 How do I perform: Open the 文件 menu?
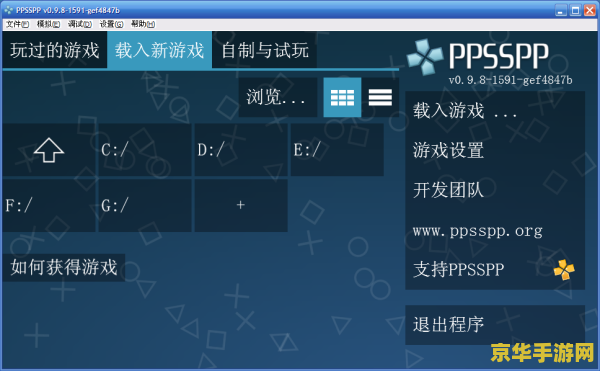point(17,24)
